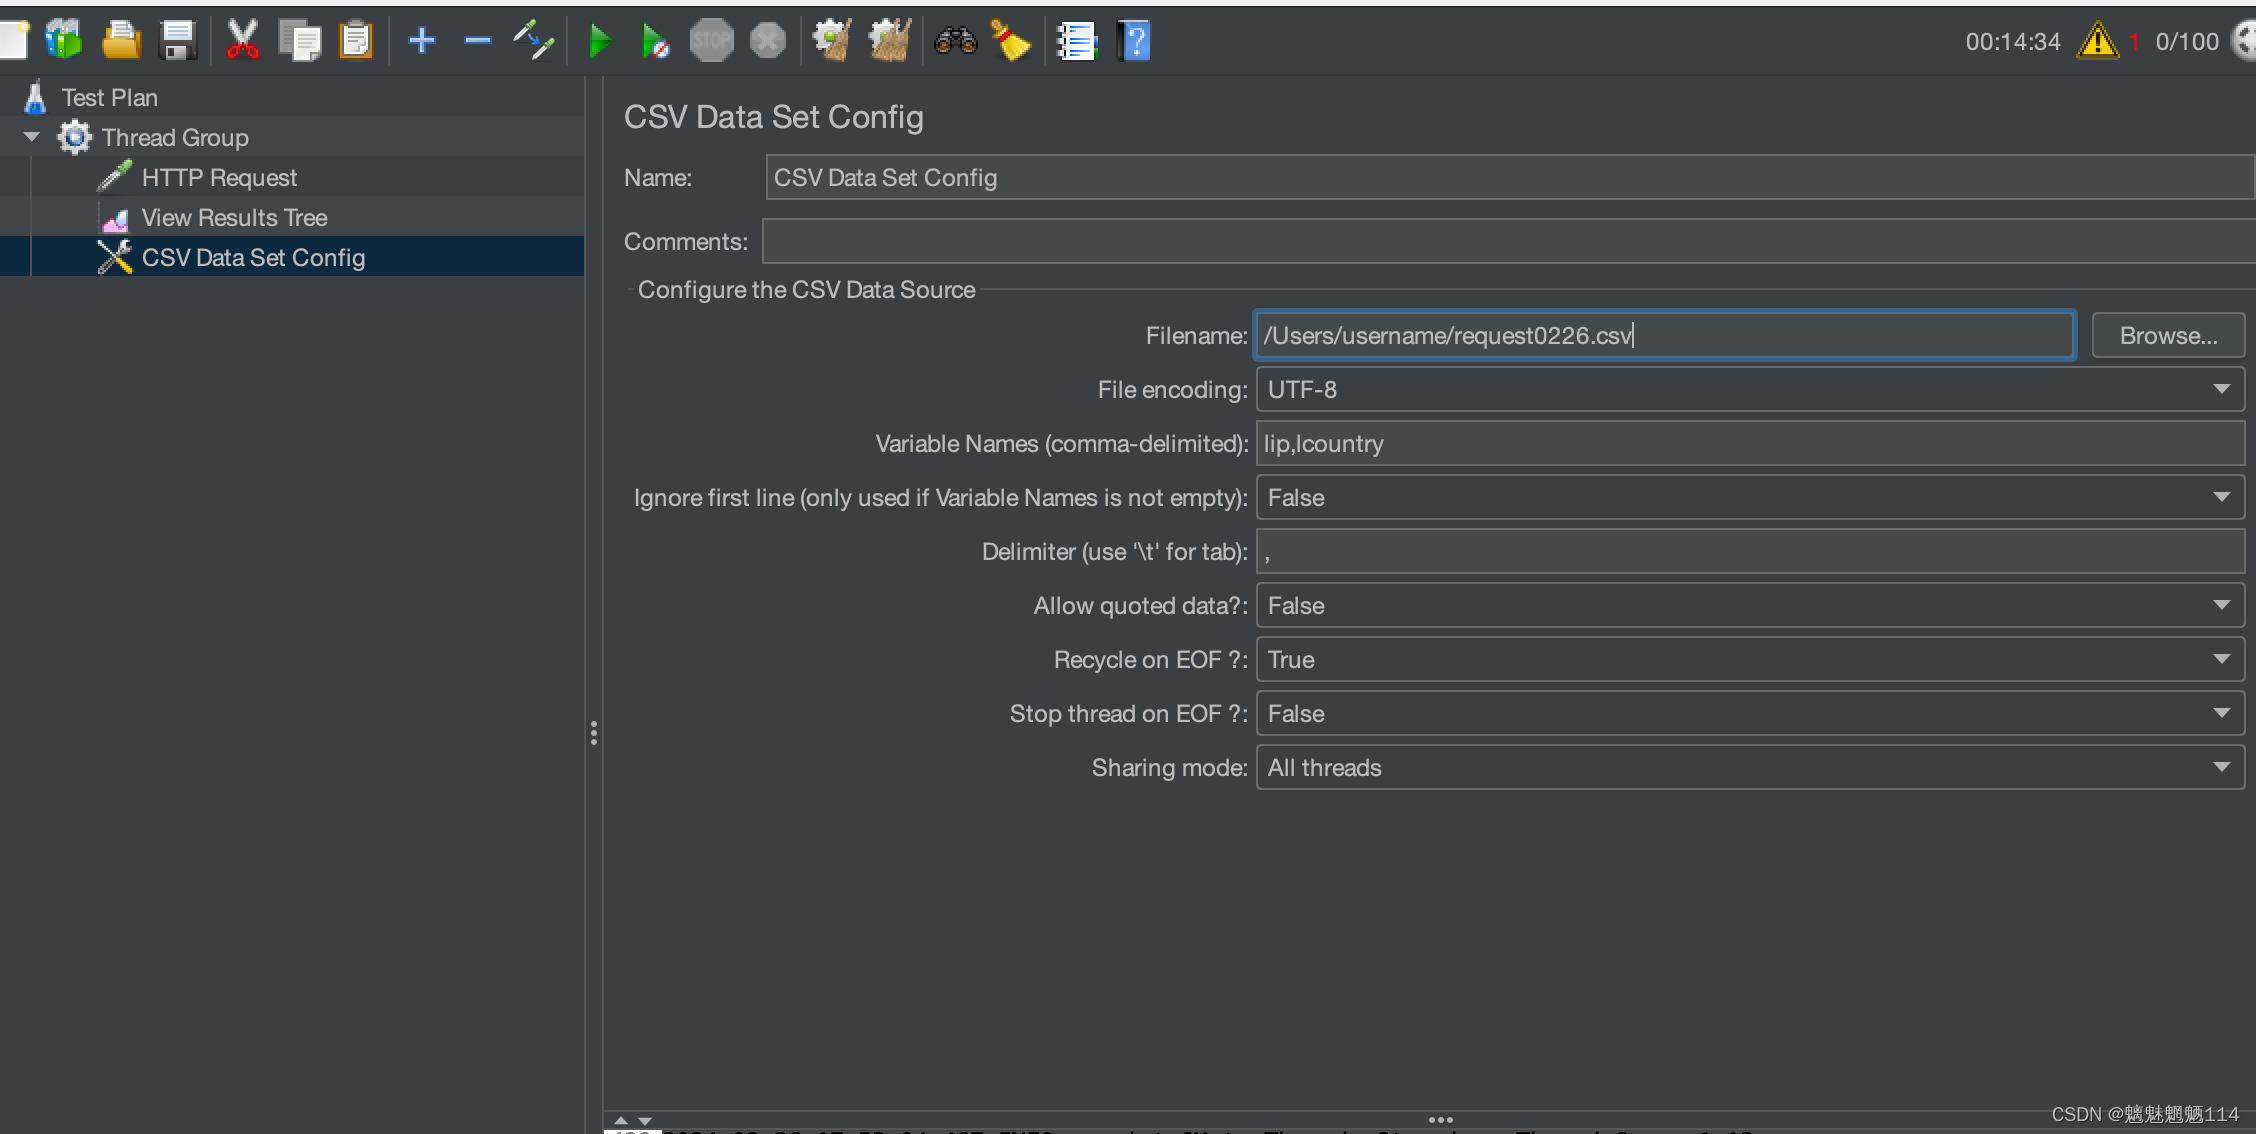Click the yellow warning triangle indicator
The image size is (2256, 1134).
[2097, 42]
